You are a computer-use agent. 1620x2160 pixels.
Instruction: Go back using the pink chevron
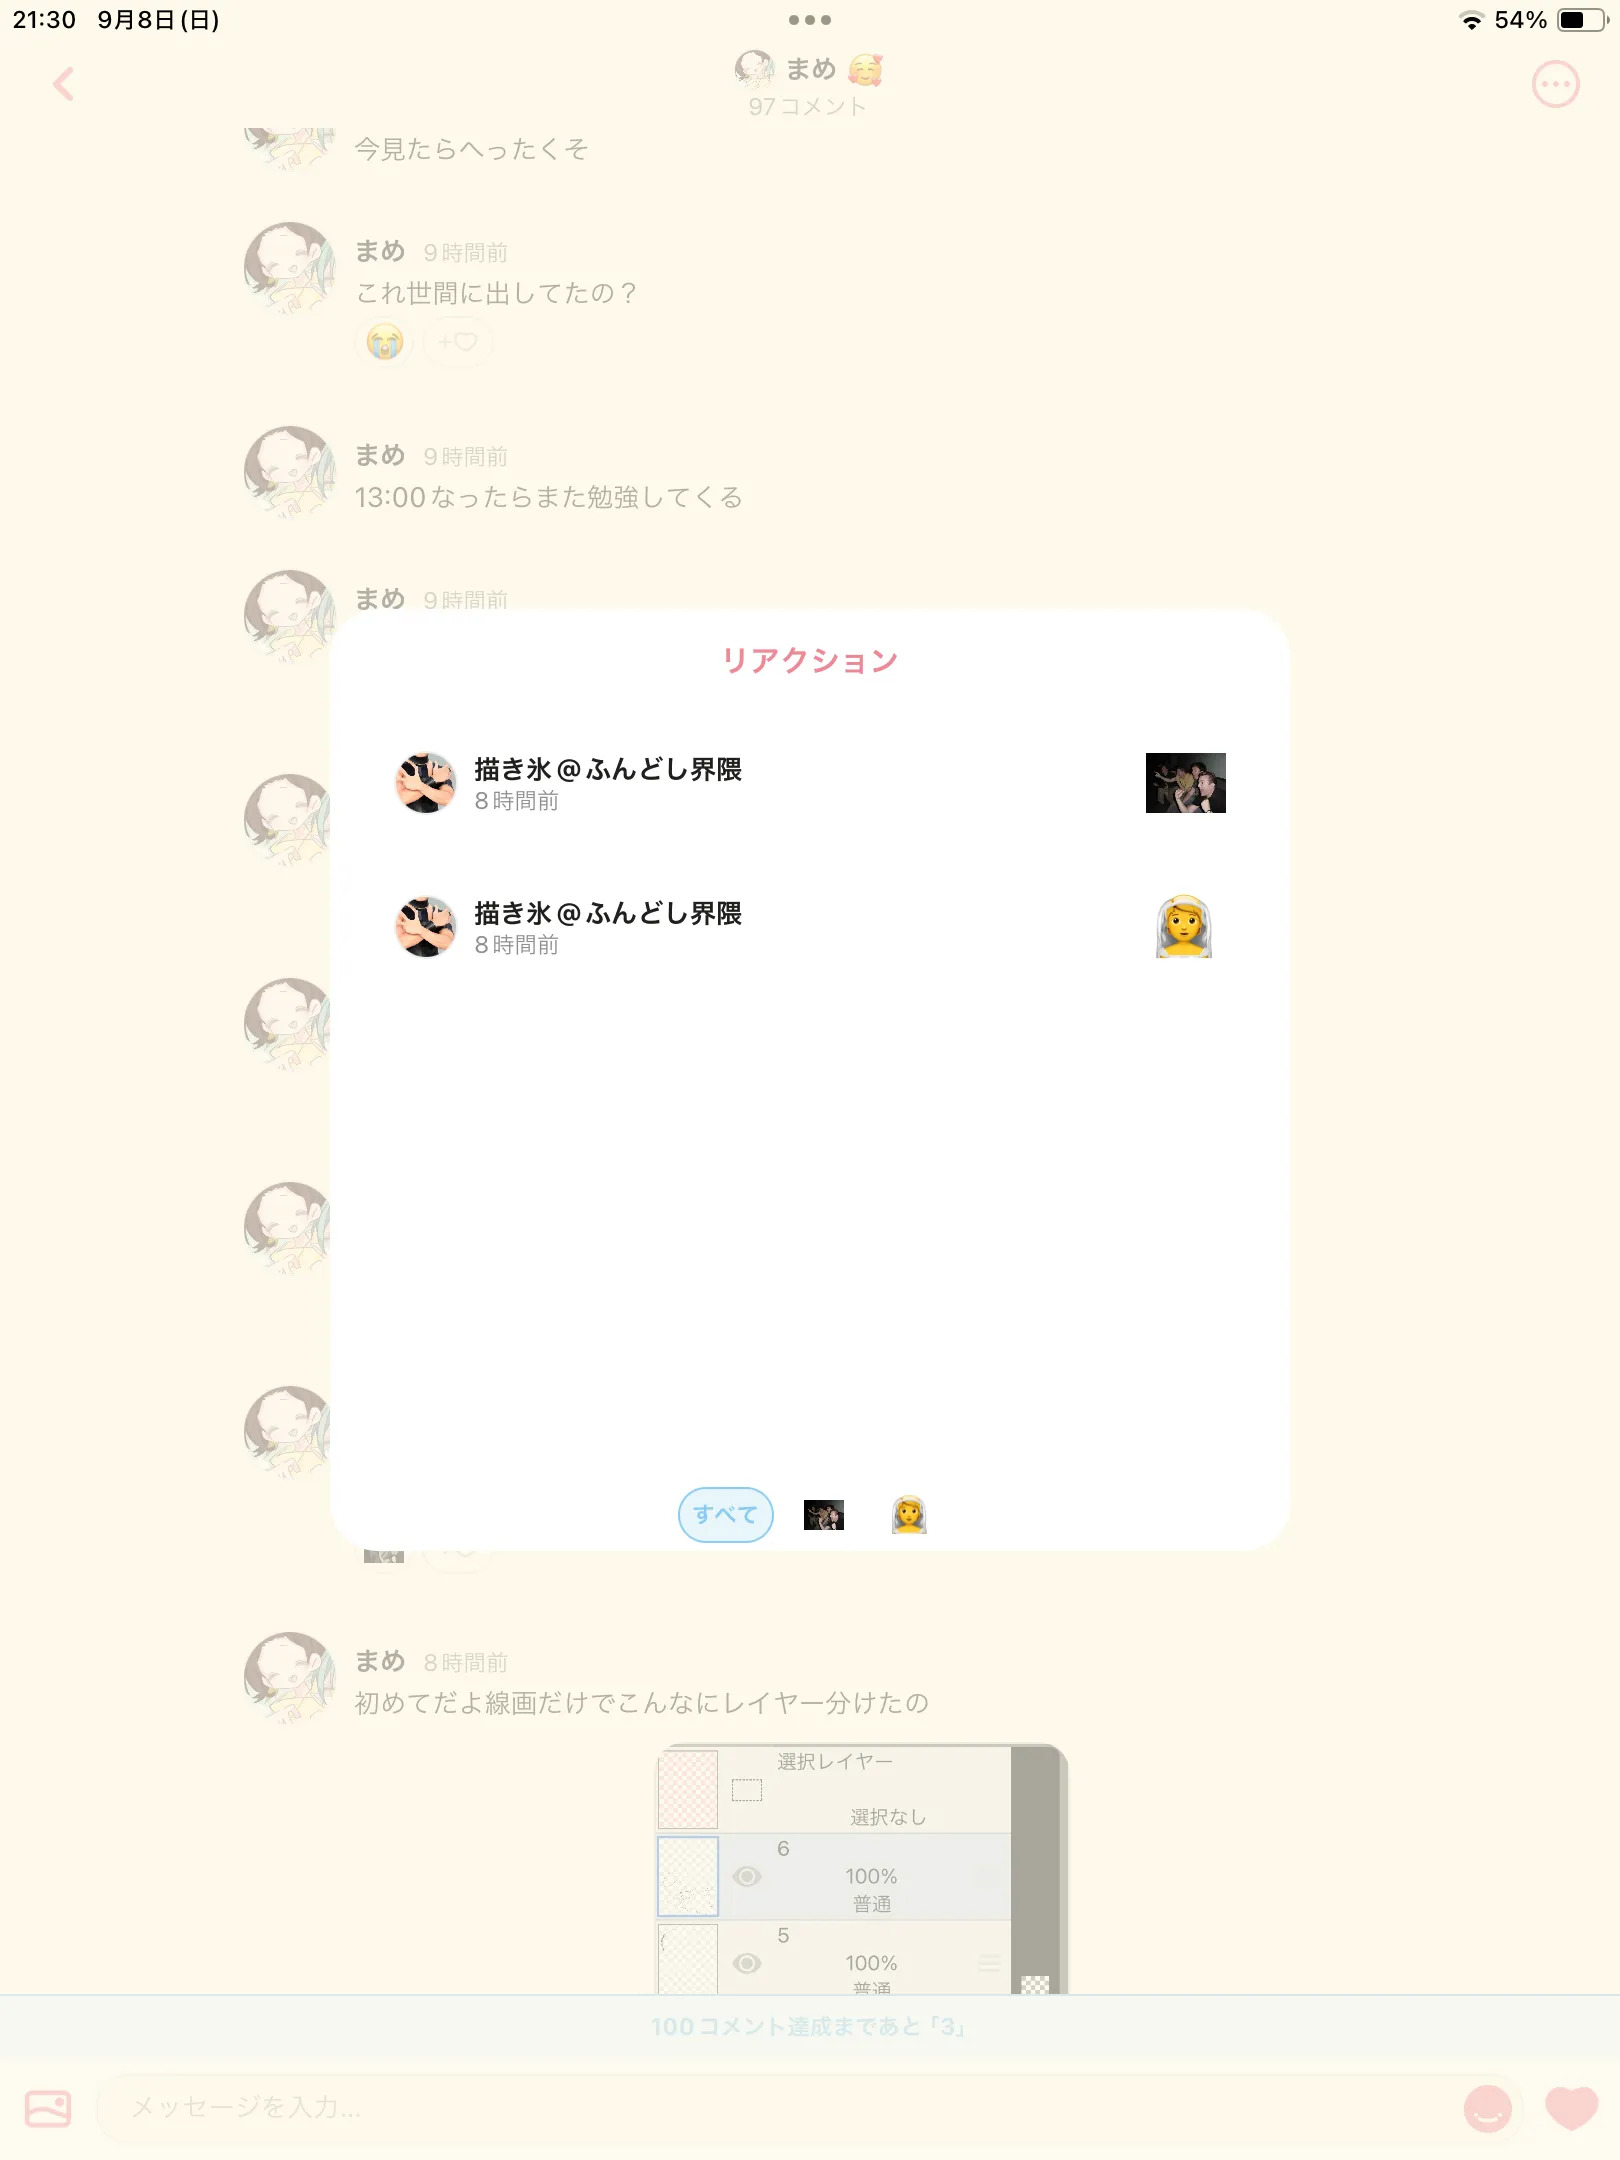coord(63,84)
